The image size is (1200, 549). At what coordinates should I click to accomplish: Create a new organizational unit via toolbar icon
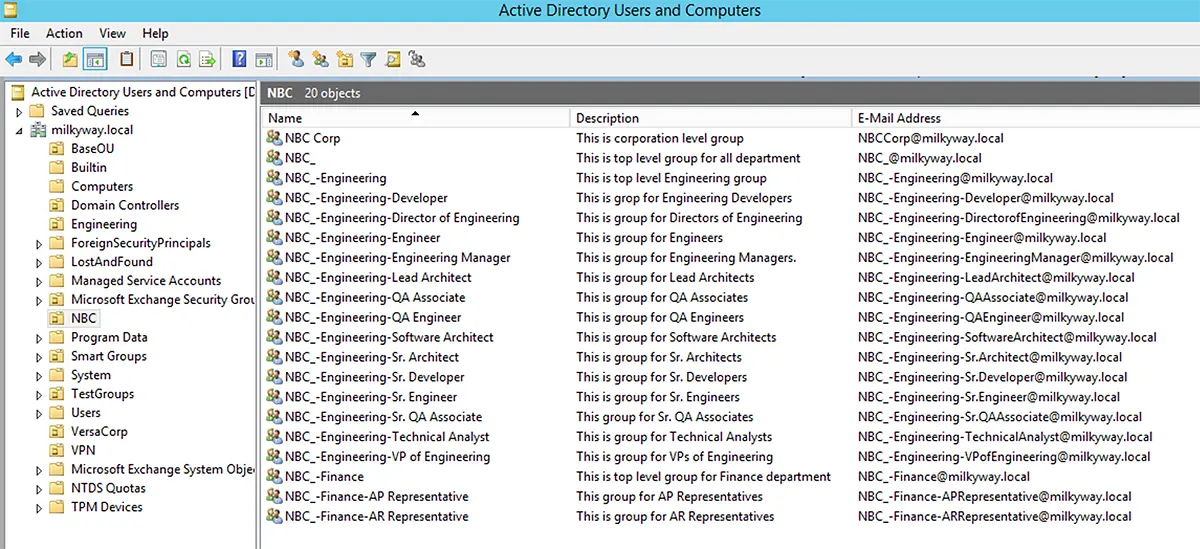point(345,60)
